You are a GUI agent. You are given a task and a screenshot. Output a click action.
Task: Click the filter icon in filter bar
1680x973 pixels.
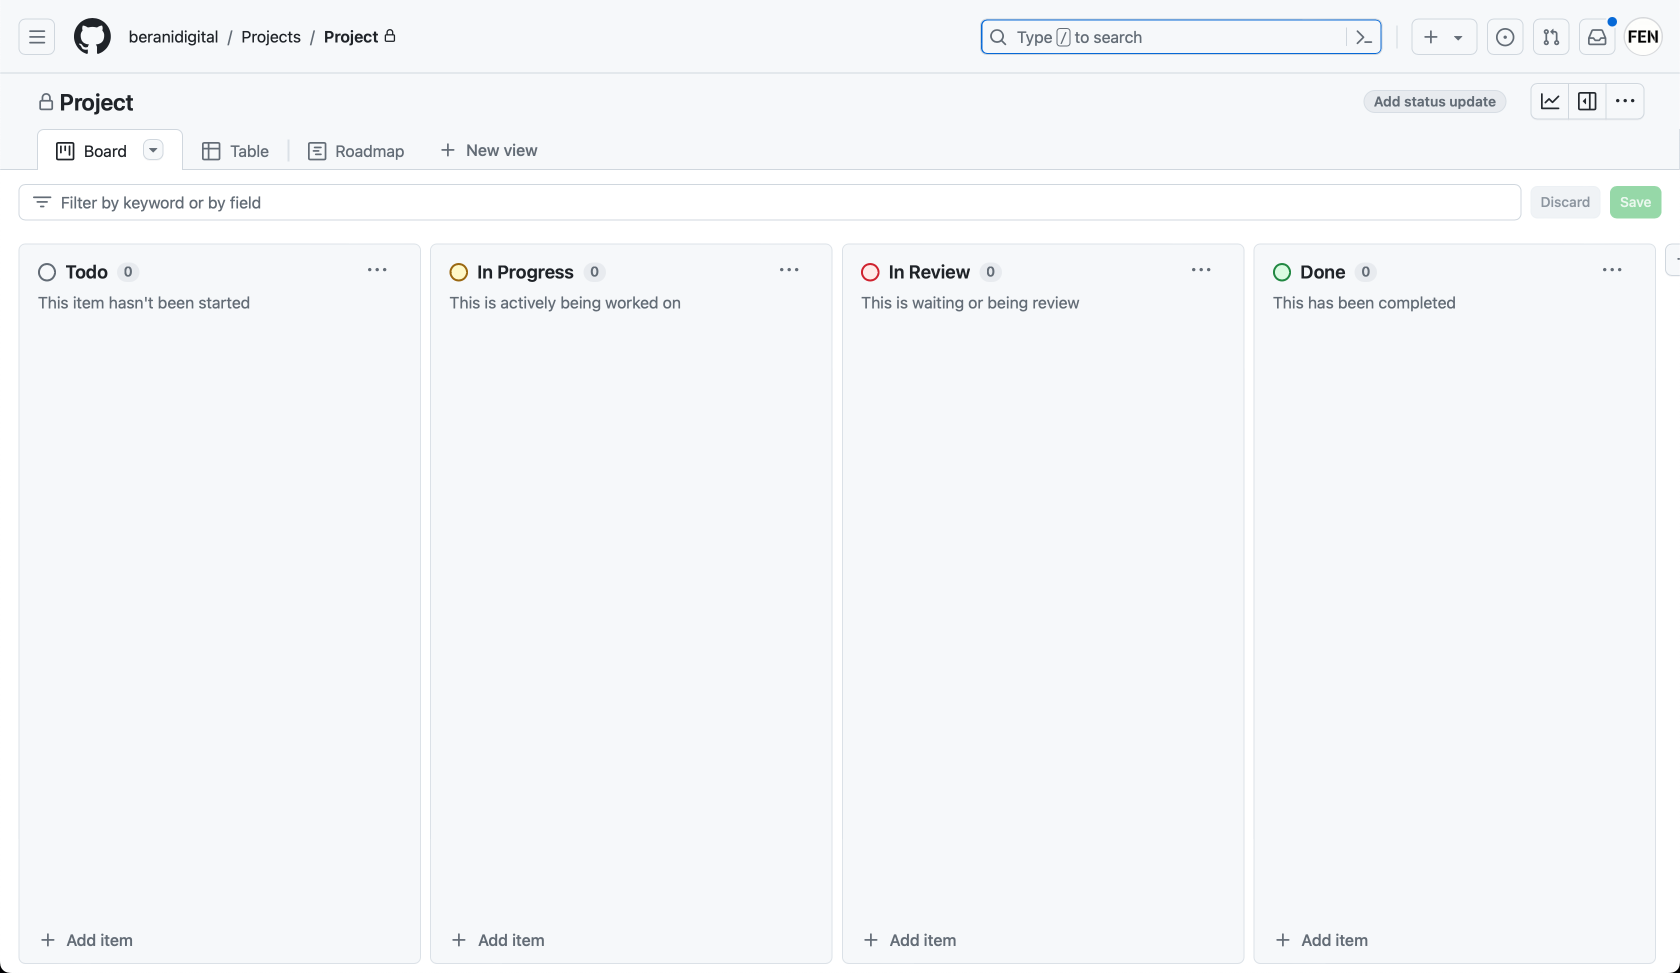42,202
